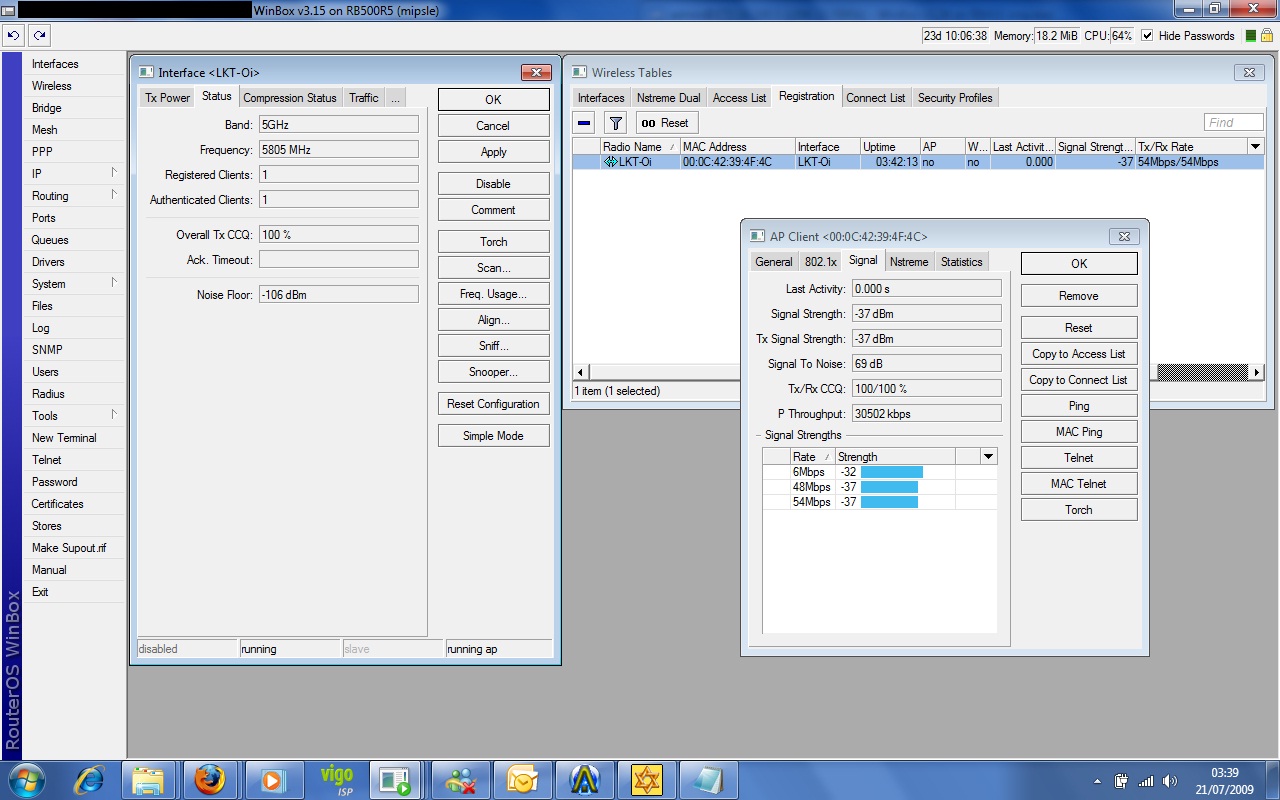Open the Security Profiles tab
The width and height of the screenshot is (1280, 800).
pos(955,98)
